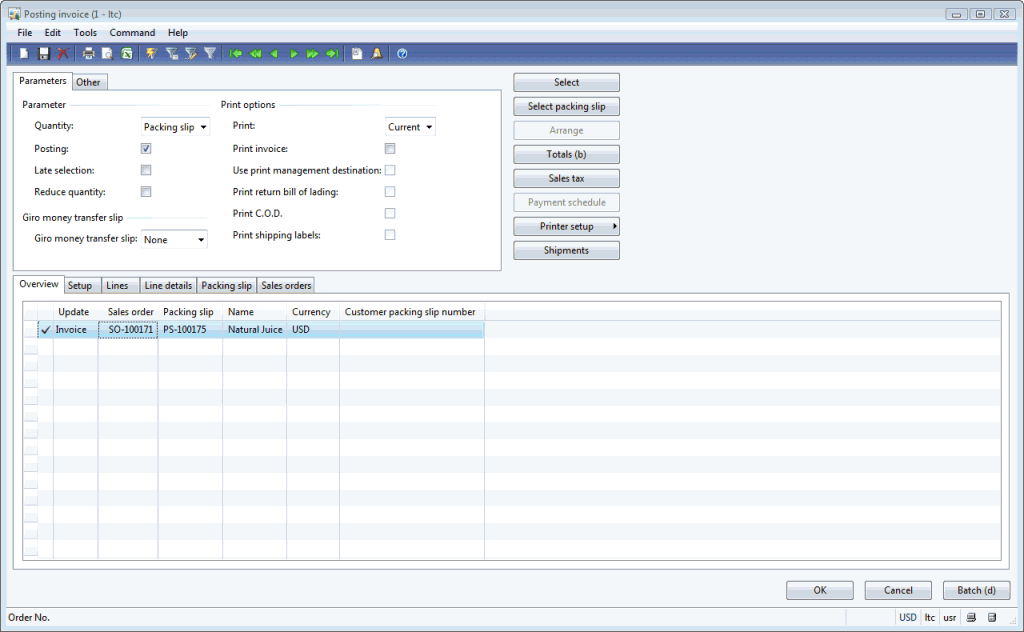Click the Previous page double-arrow icon
The image size is (1024, 632).
255,54
